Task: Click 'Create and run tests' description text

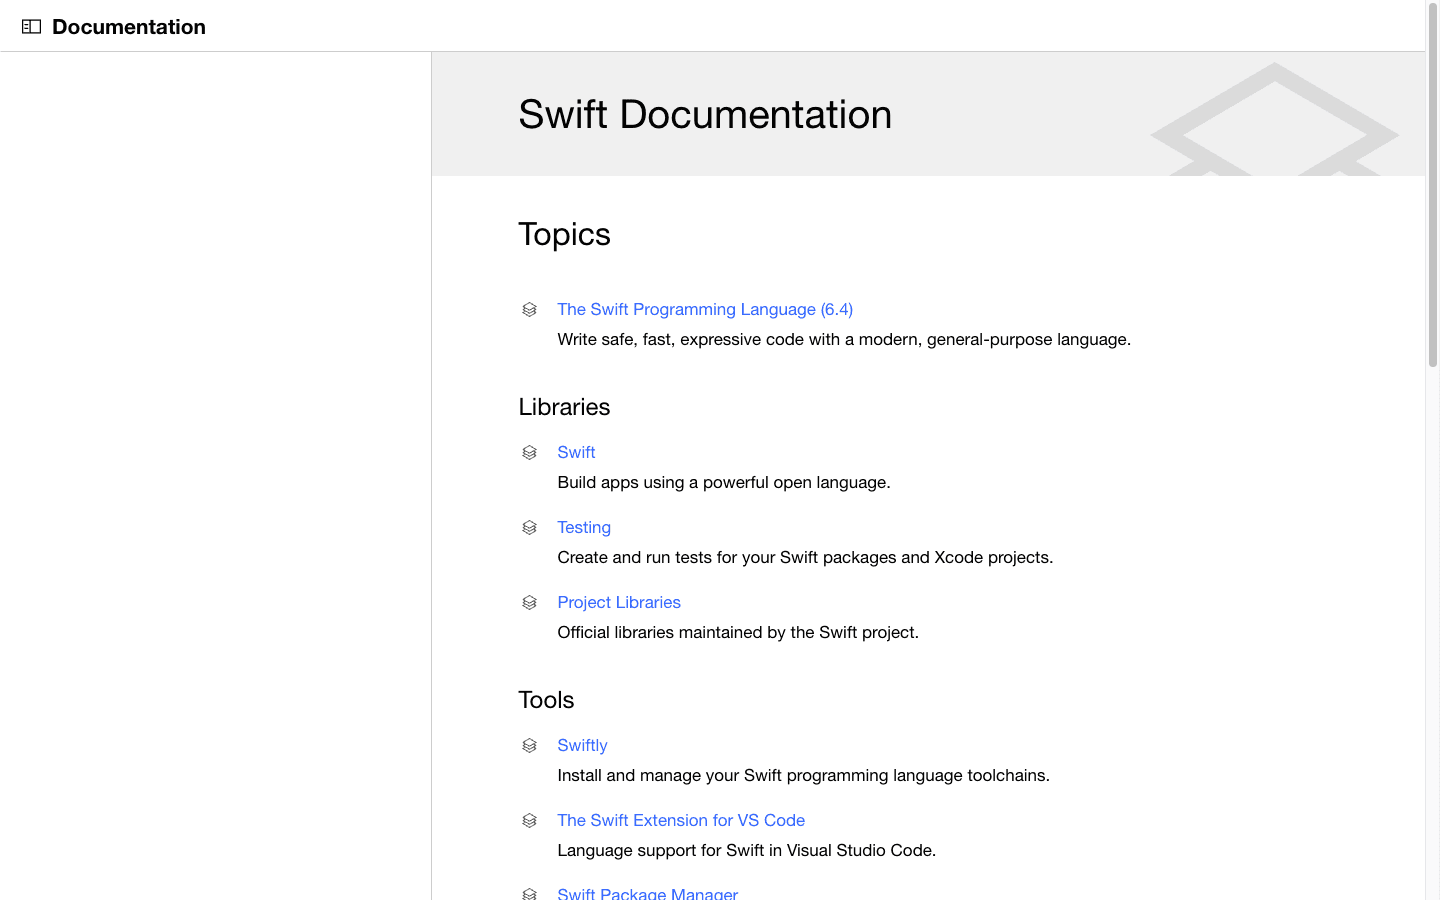Action: coord(805,557)
